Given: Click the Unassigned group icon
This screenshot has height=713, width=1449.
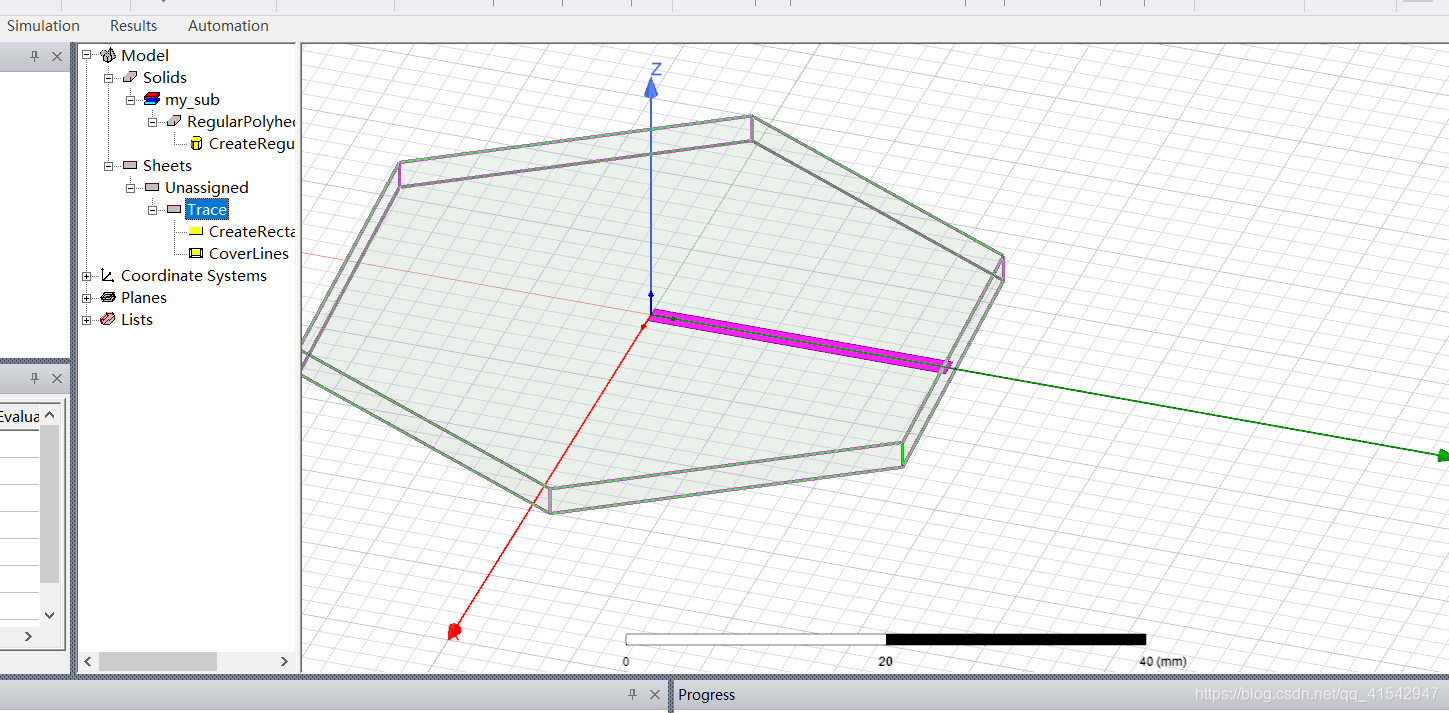Looking at the screenshot, I should [152, 187].
